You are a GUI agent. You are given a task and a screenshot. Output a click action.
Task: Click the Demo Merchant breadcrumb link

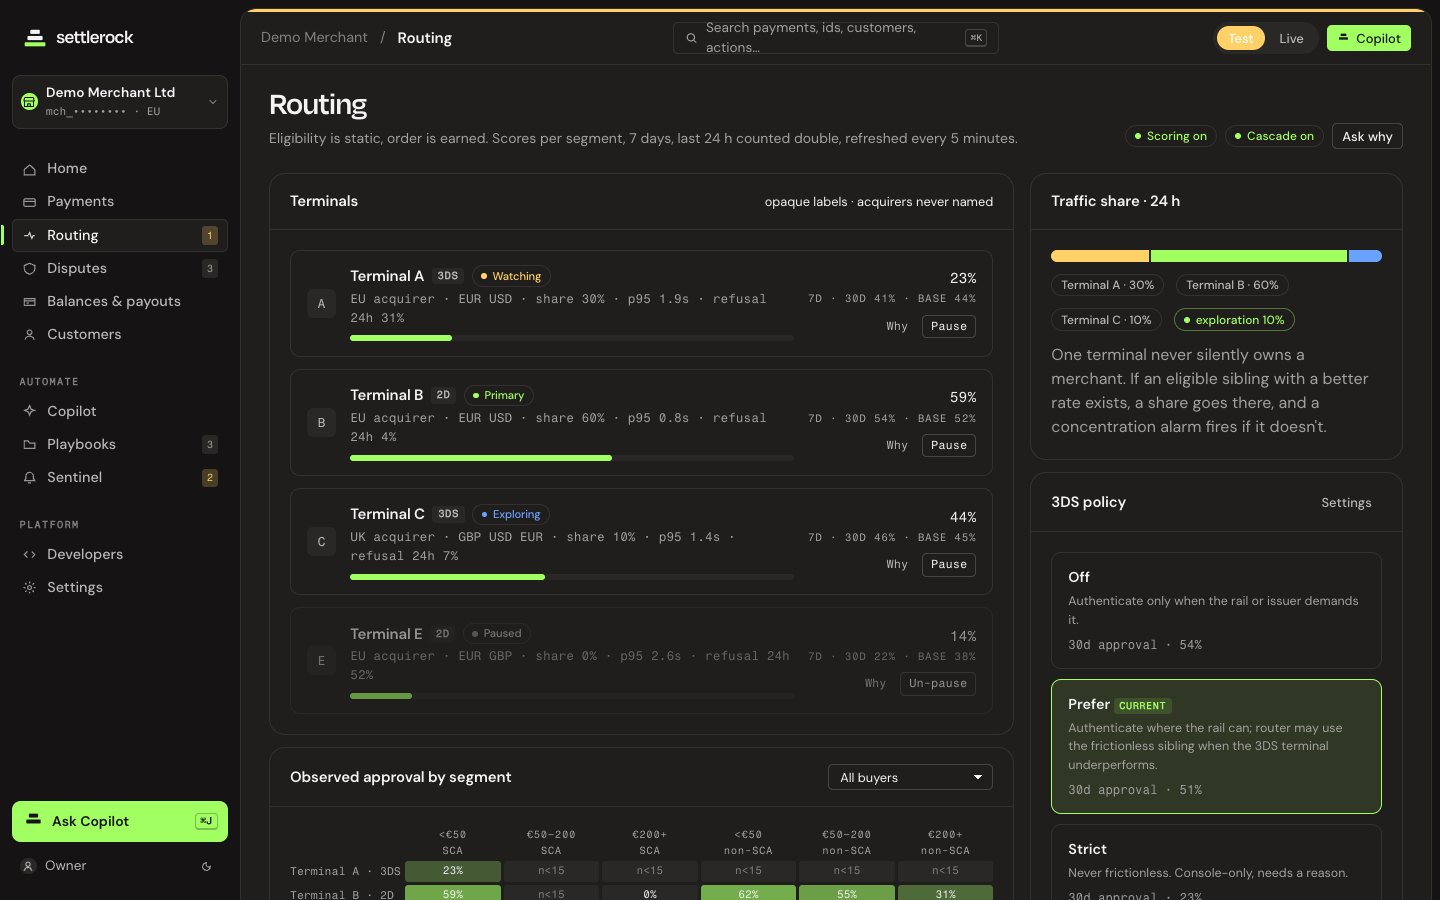(314, 38)
